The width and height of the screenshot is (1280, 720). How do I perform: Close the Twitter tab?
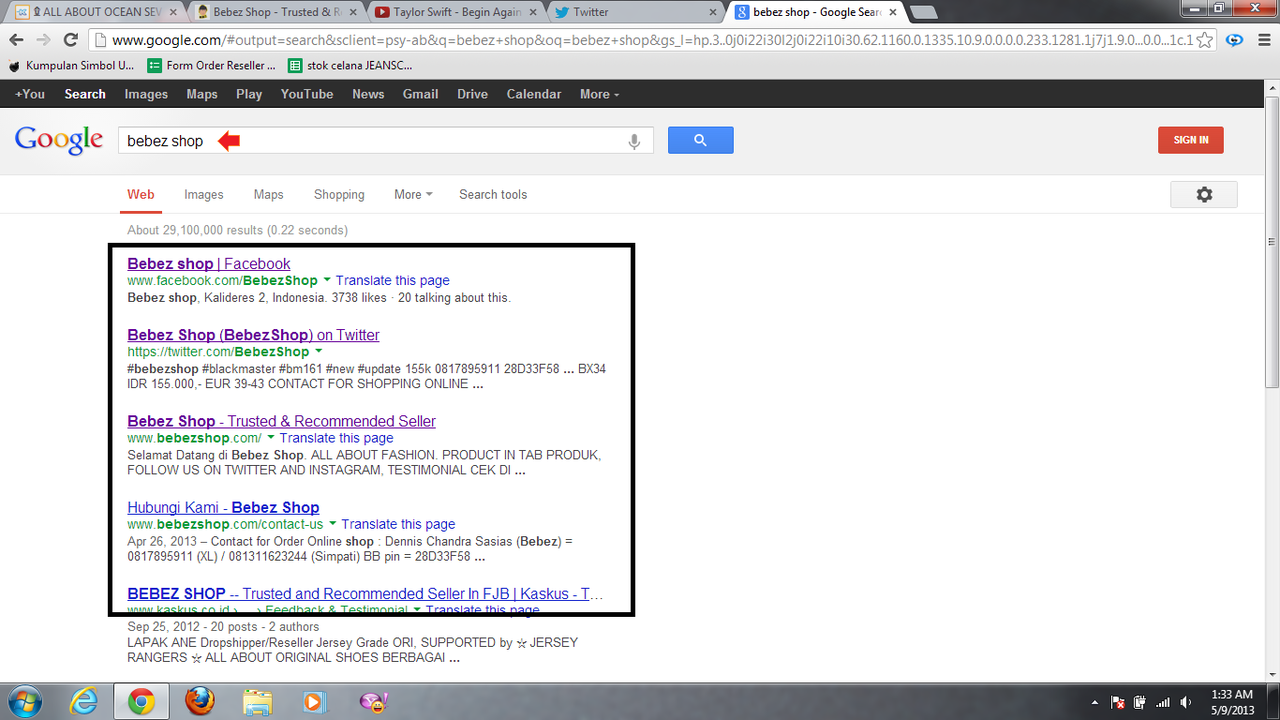pyautogui.click(x=713, y=12)
